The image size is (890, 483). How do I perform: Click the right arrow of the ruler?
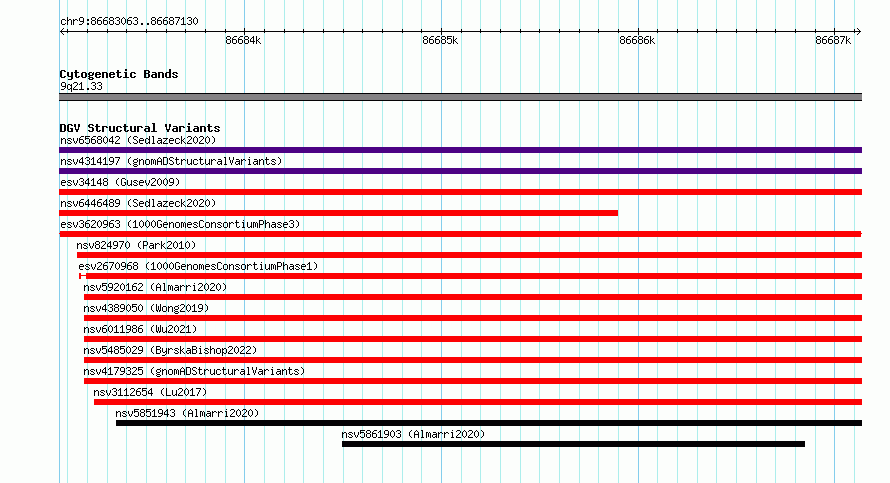coord(859,32)
